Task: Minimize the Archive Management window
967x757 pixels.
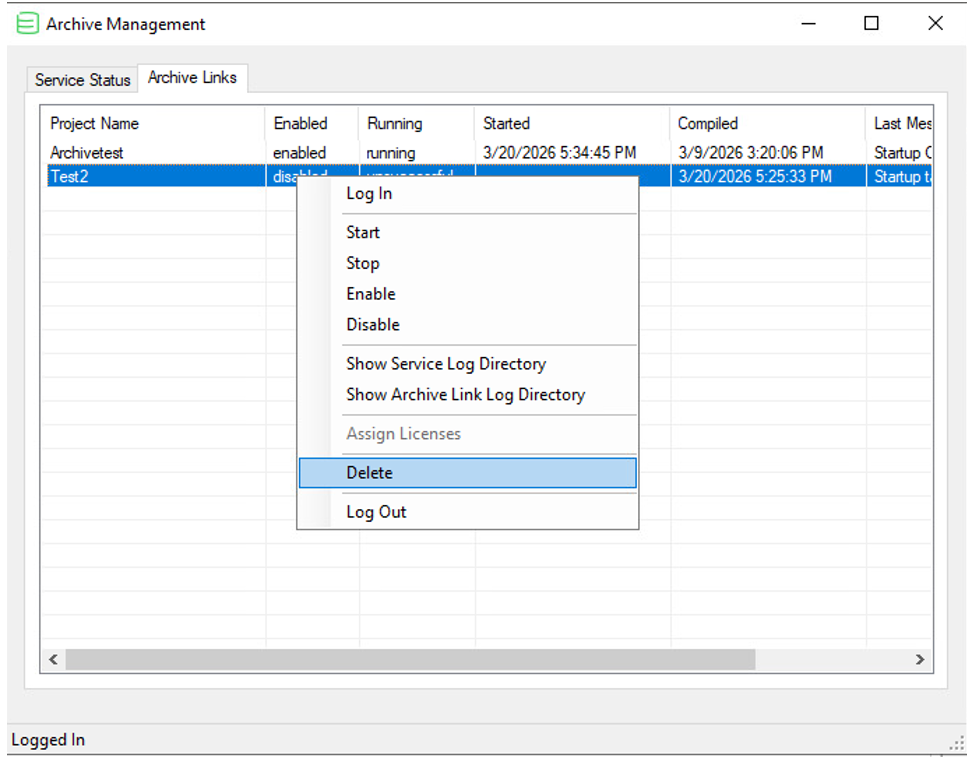Action: (x=809, y=24)
